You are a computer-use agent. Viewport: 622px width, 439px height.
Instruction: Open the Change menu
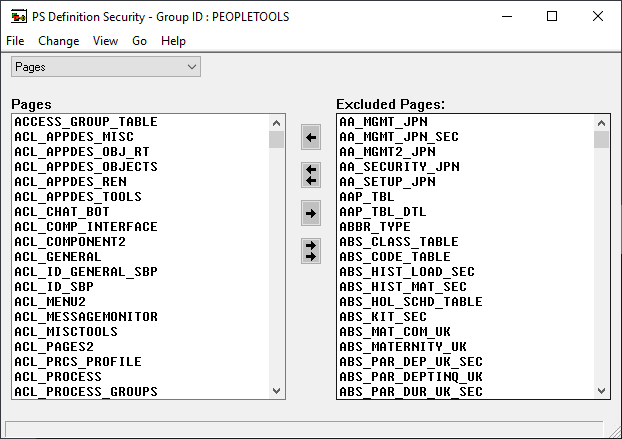click(x=58, y=41)
